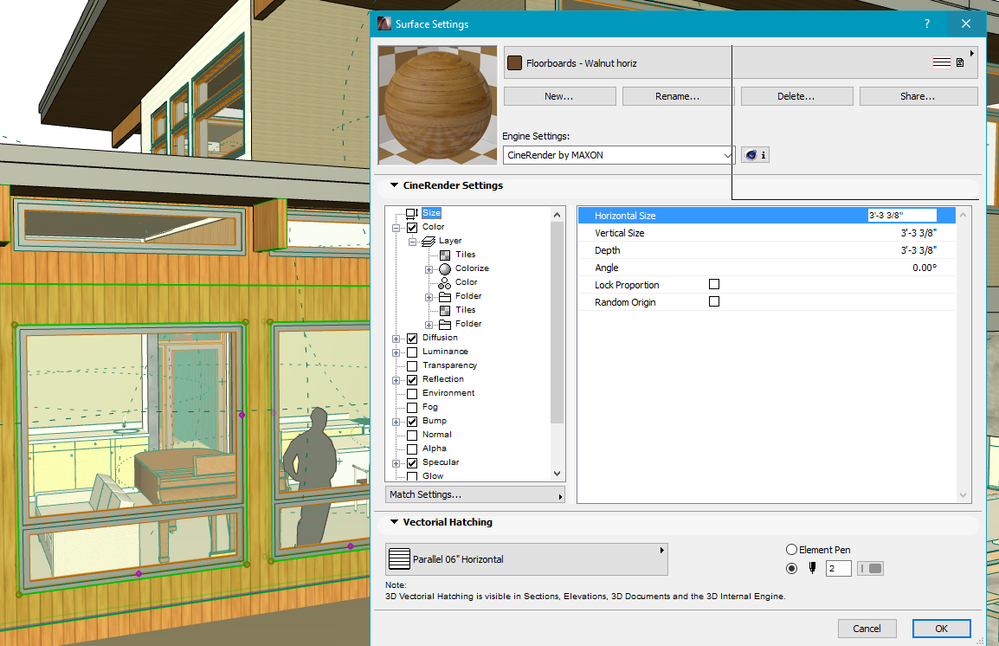Click folder icon above second Tiles
The image size is (999, 646).
pos(445,296)
